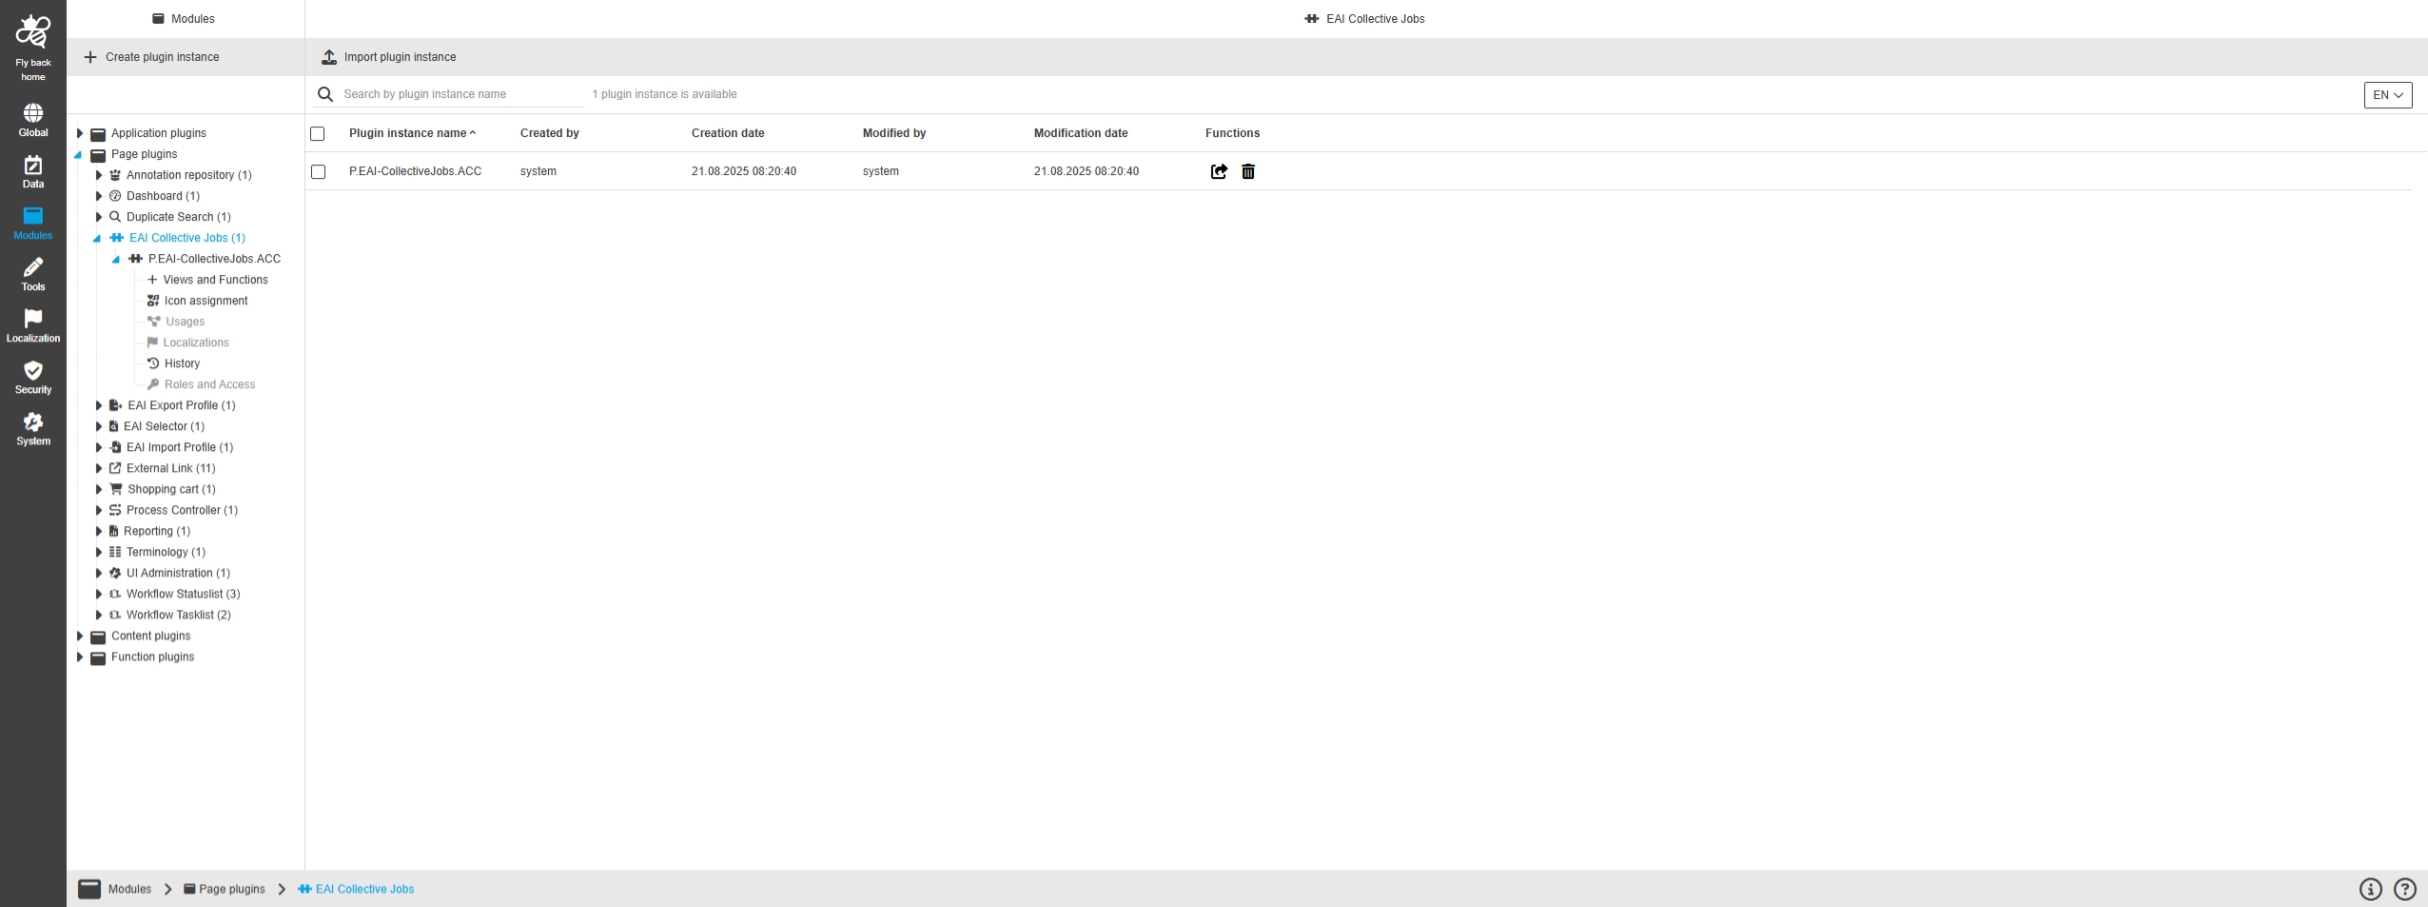Click EAI Collective Jobs breadcrumb link
This screenshot has height=907, width=2428.
coord(365,889)
